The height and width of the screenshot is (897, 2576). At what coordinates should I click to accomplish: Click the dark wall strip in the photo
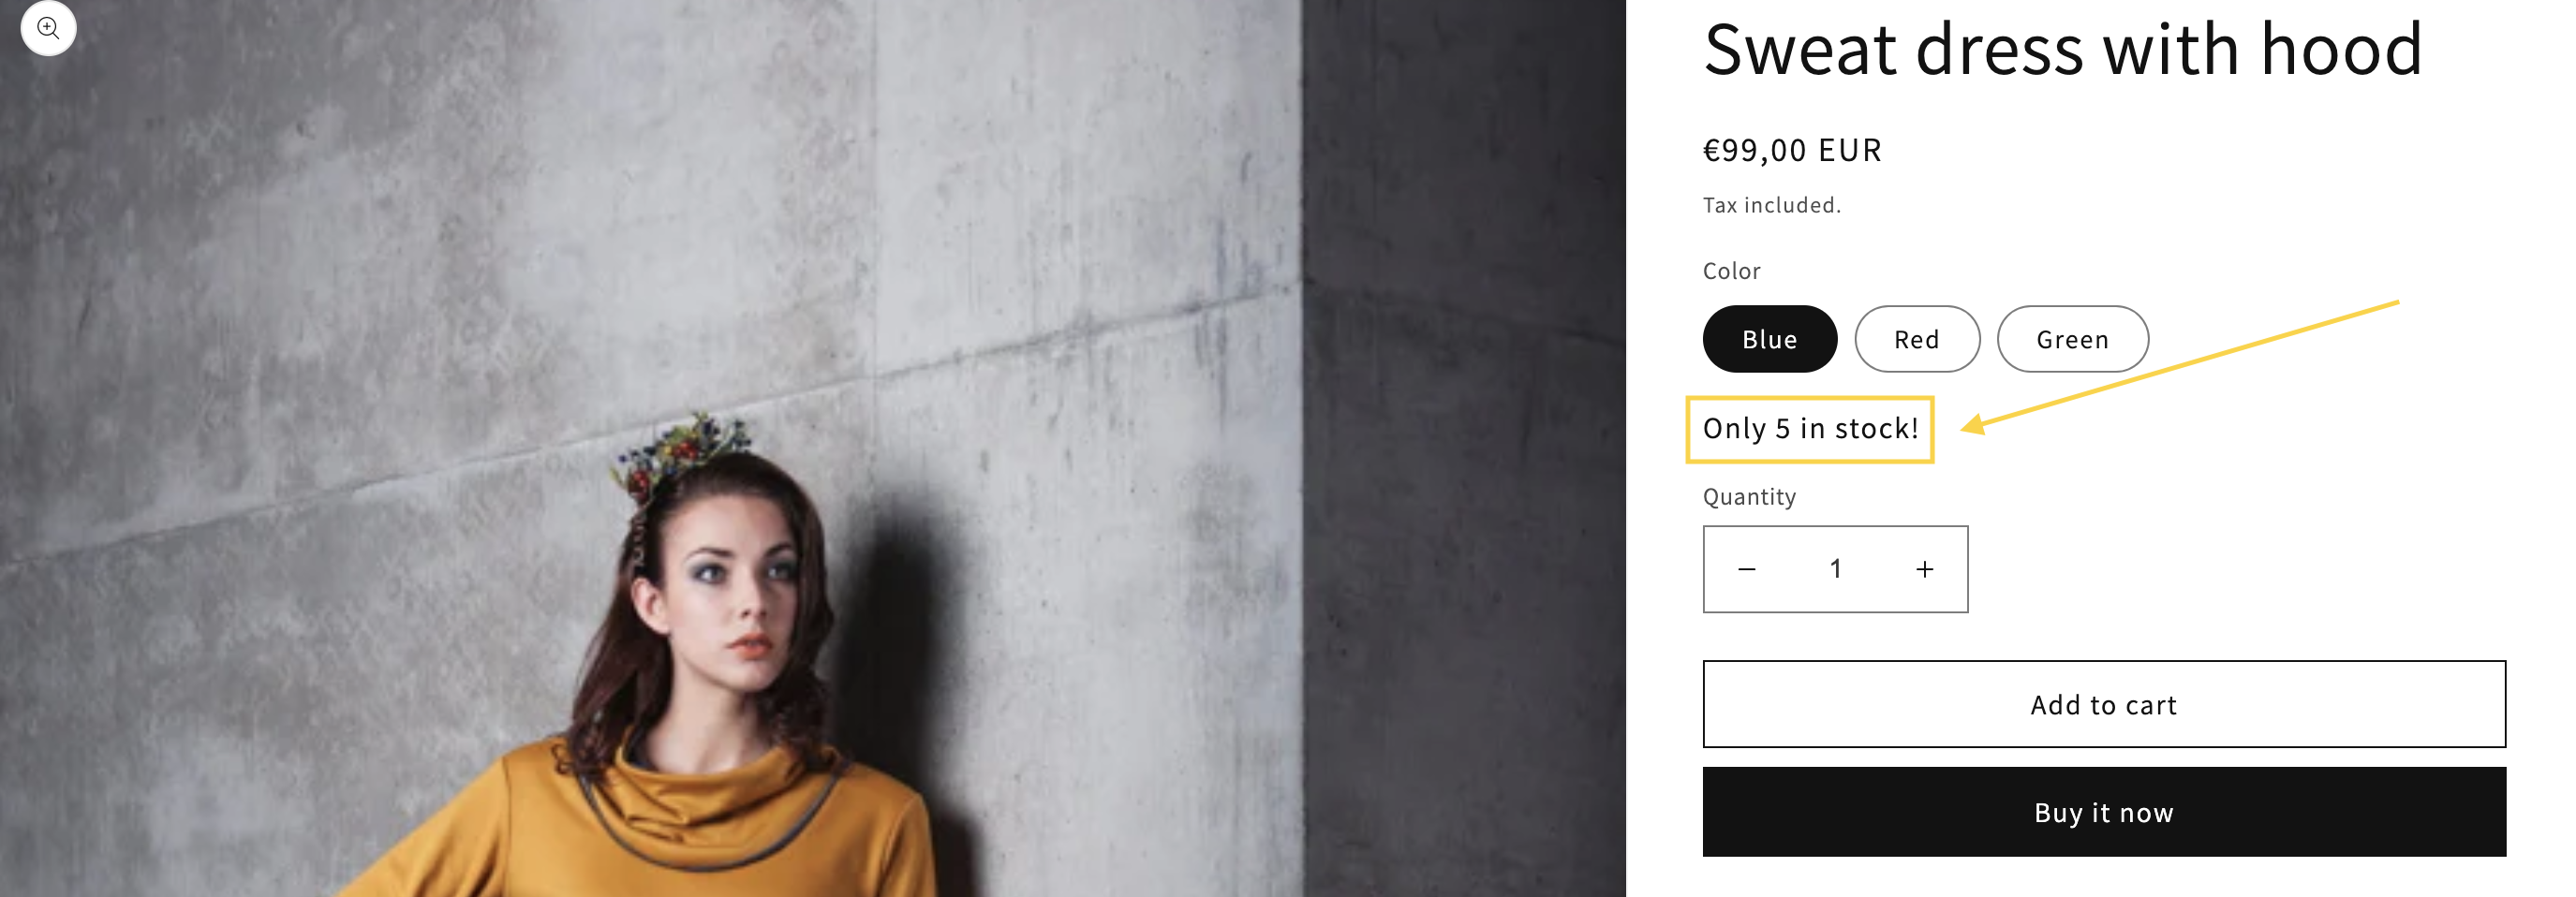1460,450
